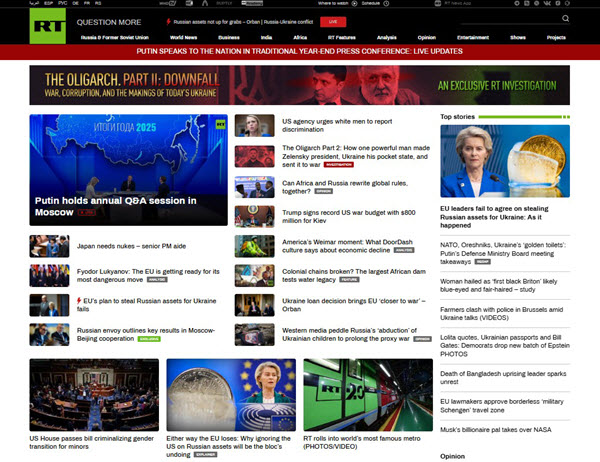
Task: Open Putin year-end press conference live updates banner
Action: [299, 49]
